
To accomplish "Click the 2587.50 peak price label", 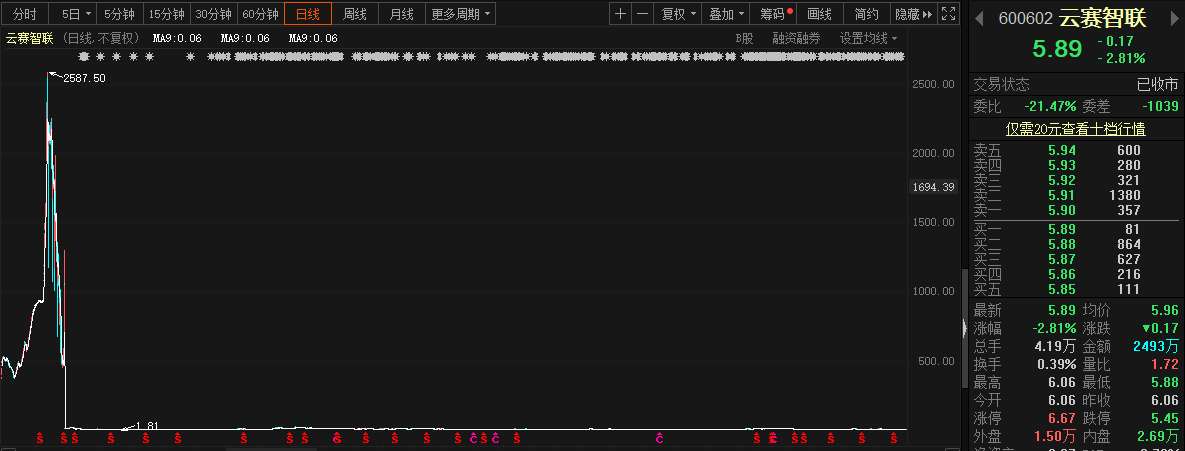I will [85, 78].
